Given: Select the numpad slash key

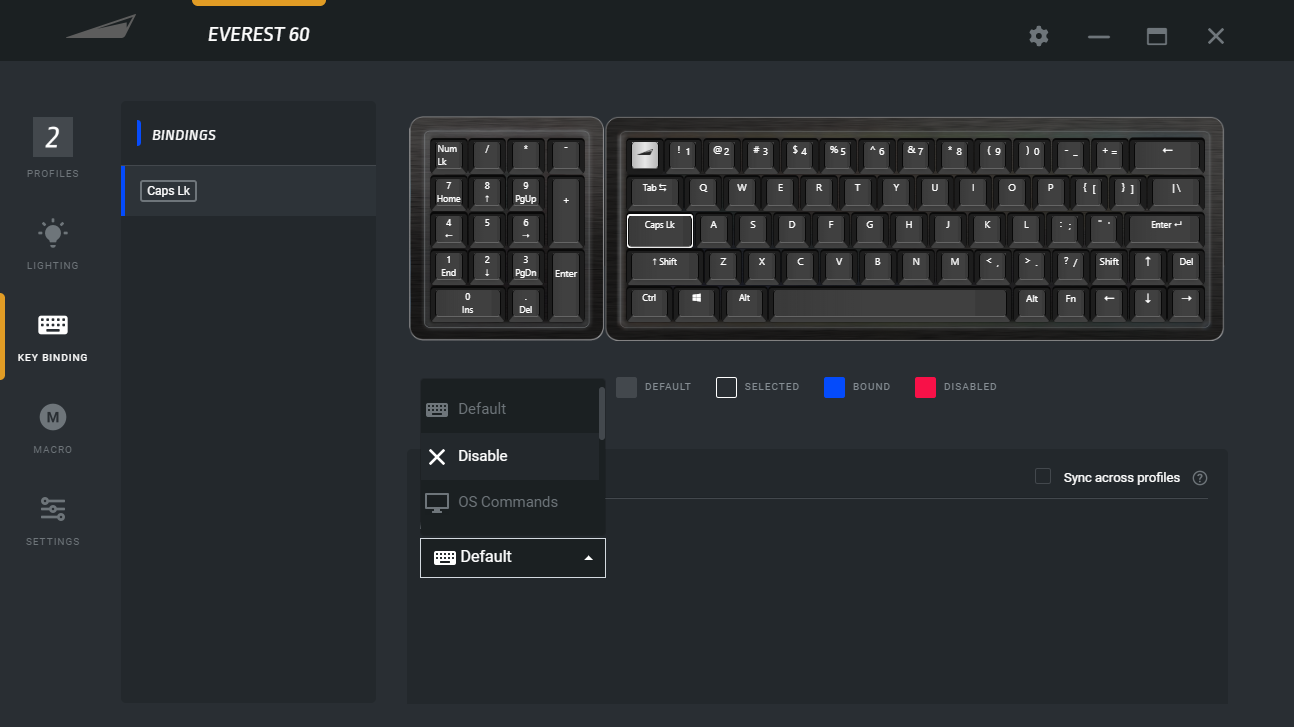Looking at the screenshot, I should (x=487, y=155).
